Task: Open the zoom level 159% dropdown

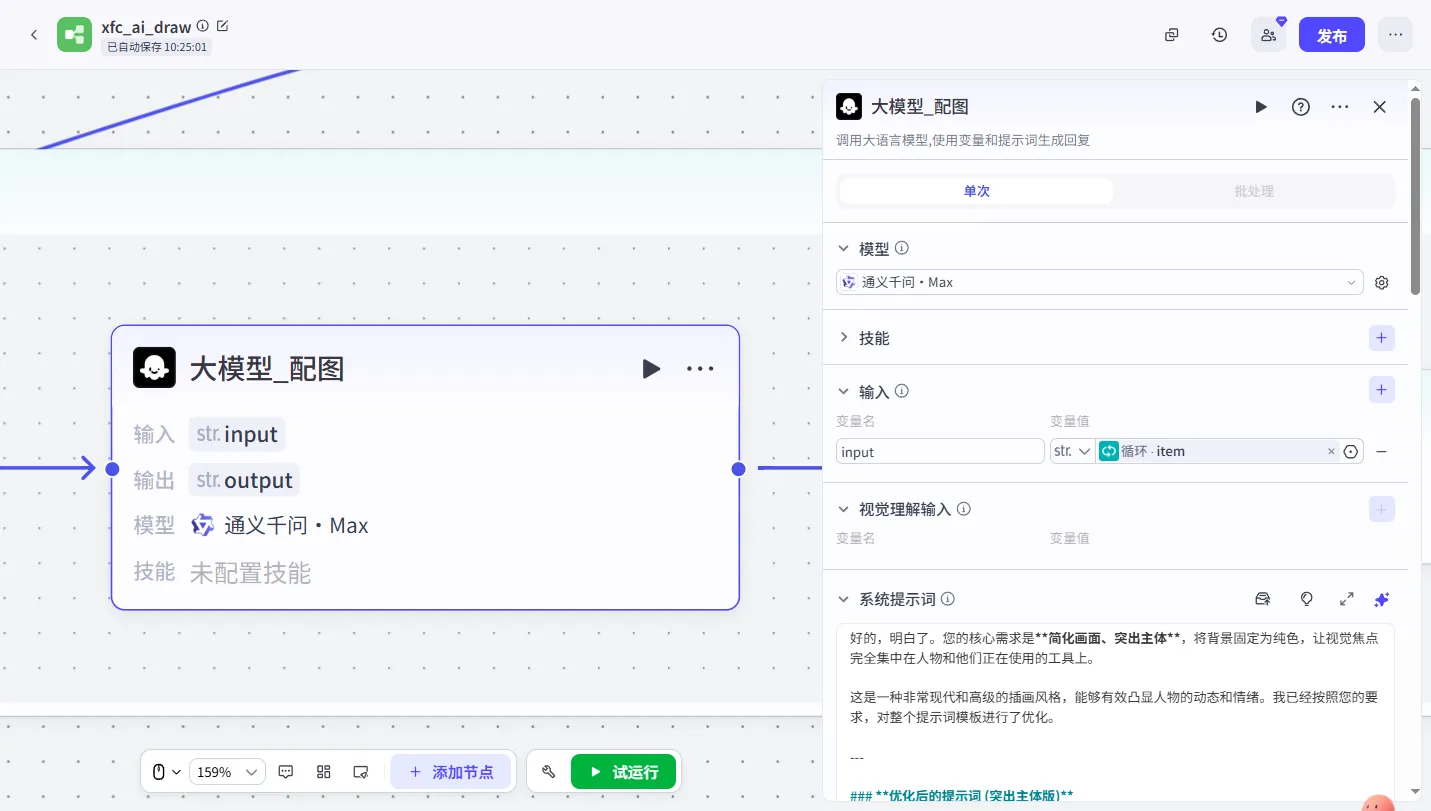Action: (x=227, y=772)
